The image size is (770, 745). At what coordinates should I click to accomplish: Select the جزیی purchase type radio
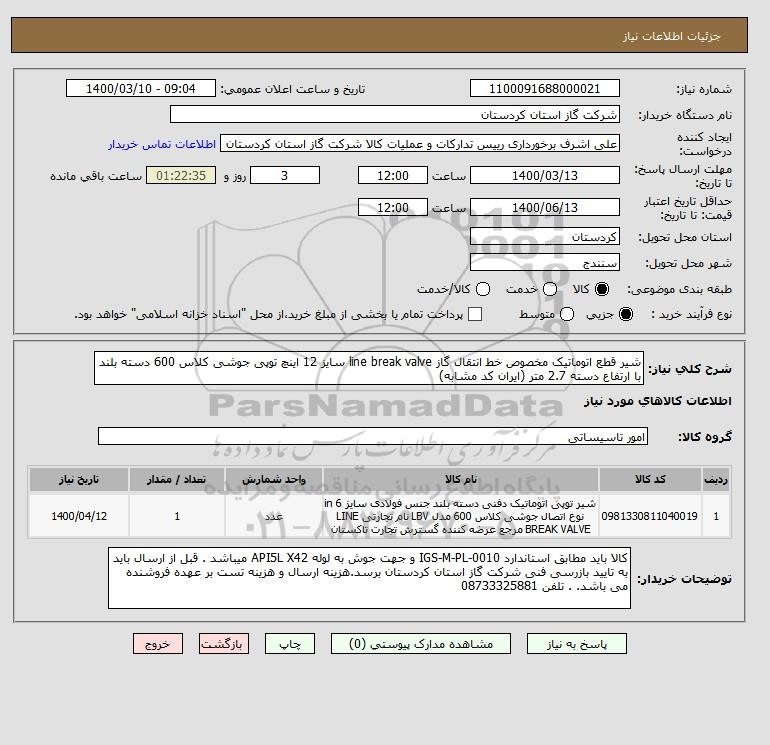(626, 314)
